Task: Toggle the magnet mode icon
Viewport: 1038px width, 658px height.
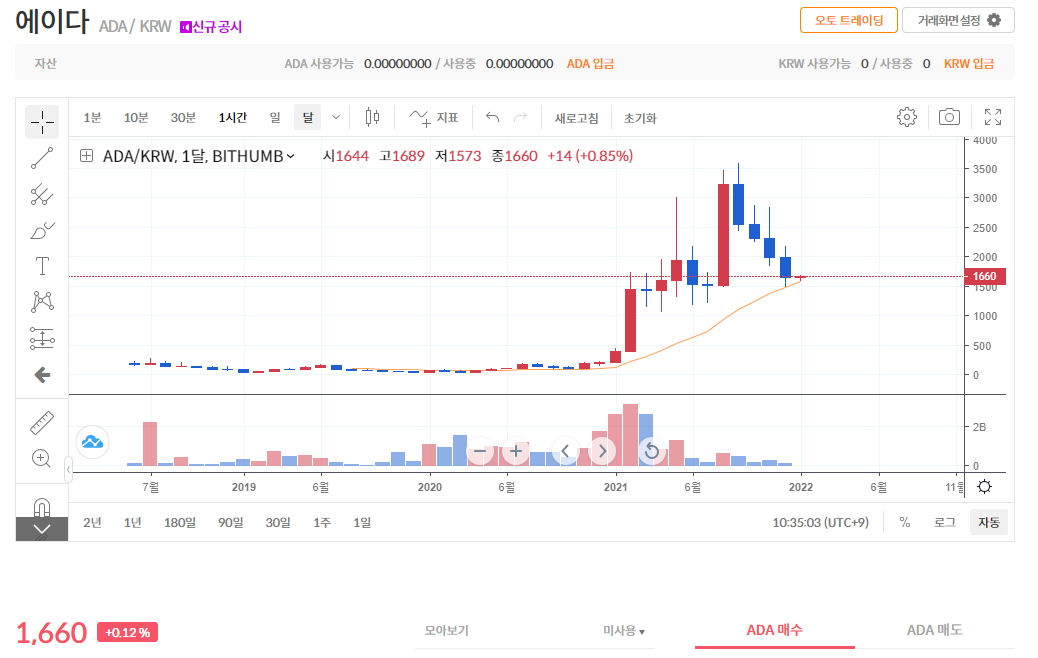Action: [x=42, y=507]
